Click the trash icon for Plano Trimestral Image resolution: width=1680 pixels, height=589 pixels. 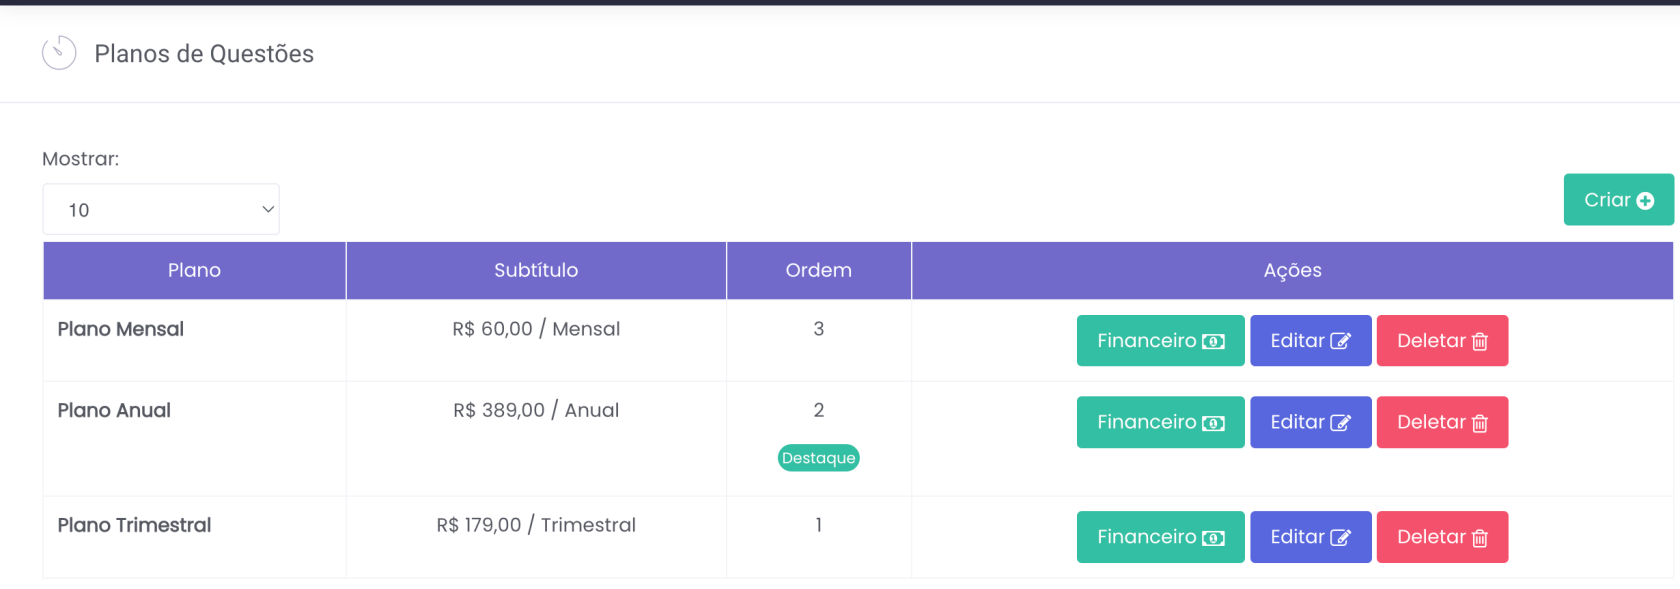coord(1480,538)
